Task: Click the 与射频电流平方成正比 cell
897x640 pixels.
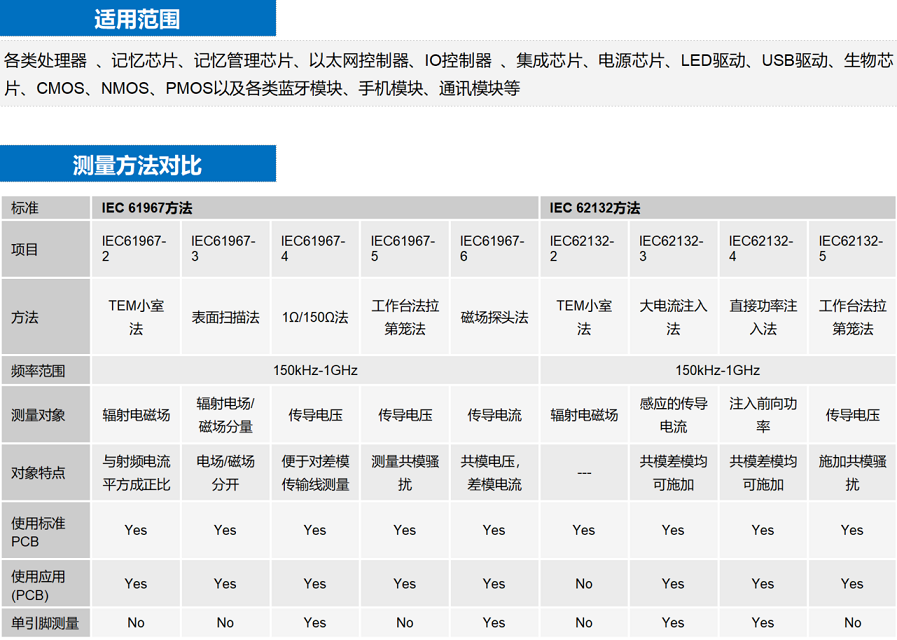Action: [x=136, y=472]
